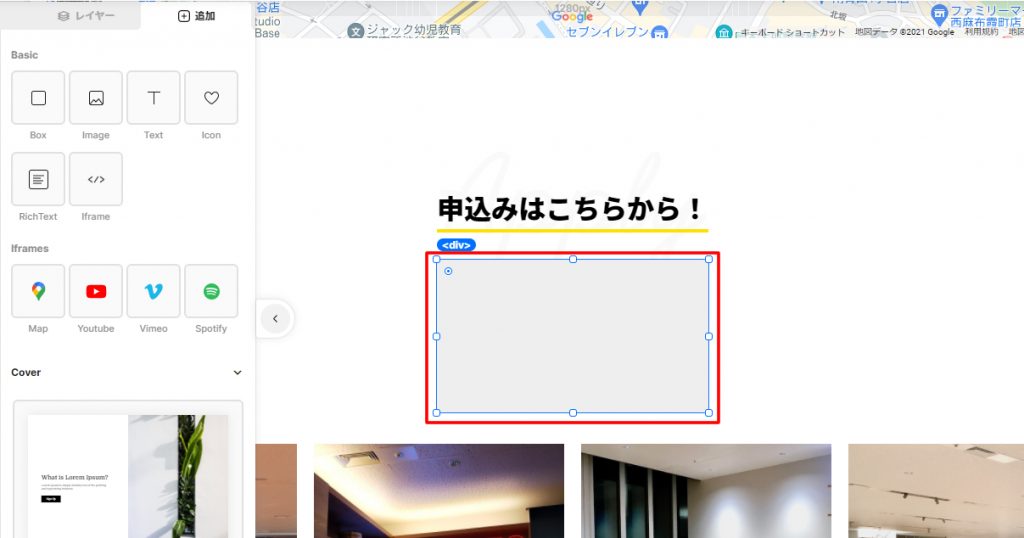
Task: Collapse the Cover section chevron
Action: click(x=237, y=373)
